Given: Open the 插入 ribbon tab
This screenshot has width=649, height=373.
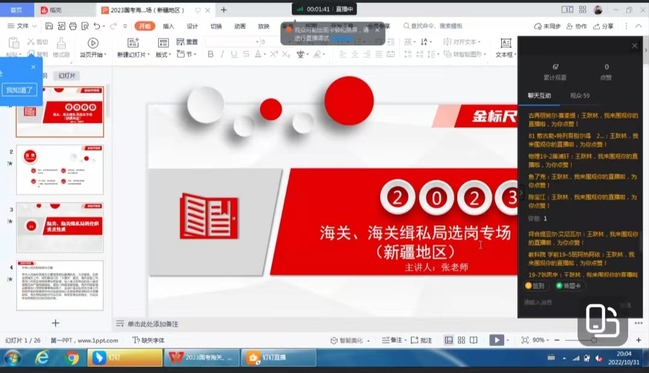Looking at the screenshot, I should (x=168, y=26).
